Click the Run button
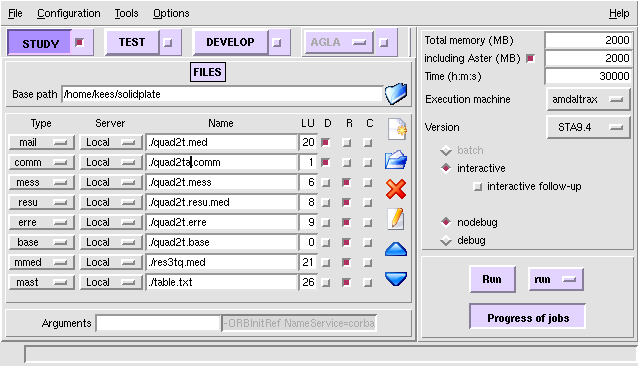Image resolution: width=638 pixels, height=366 pixels. tap(492, 279)
